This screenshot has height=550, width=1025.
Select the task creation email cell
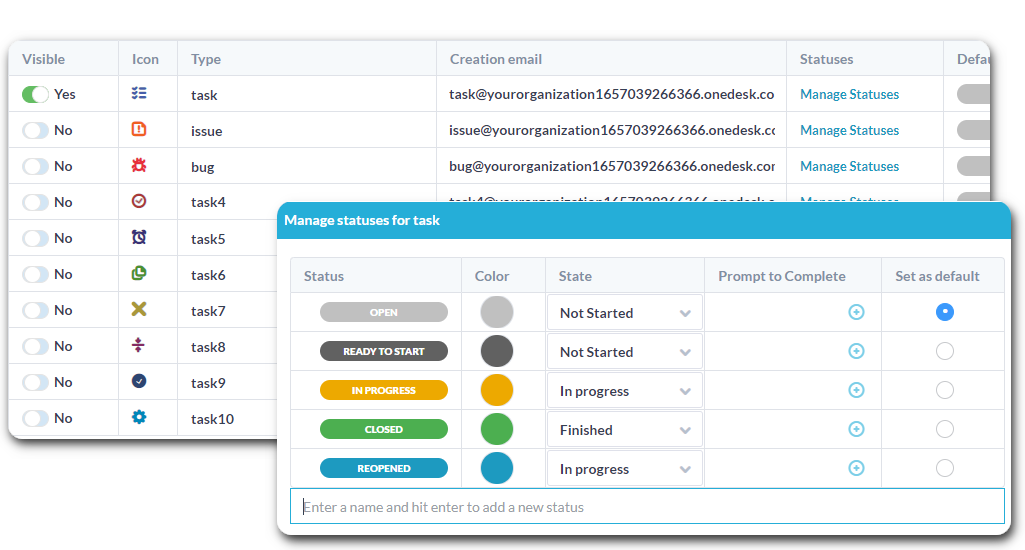coord(611,94)
